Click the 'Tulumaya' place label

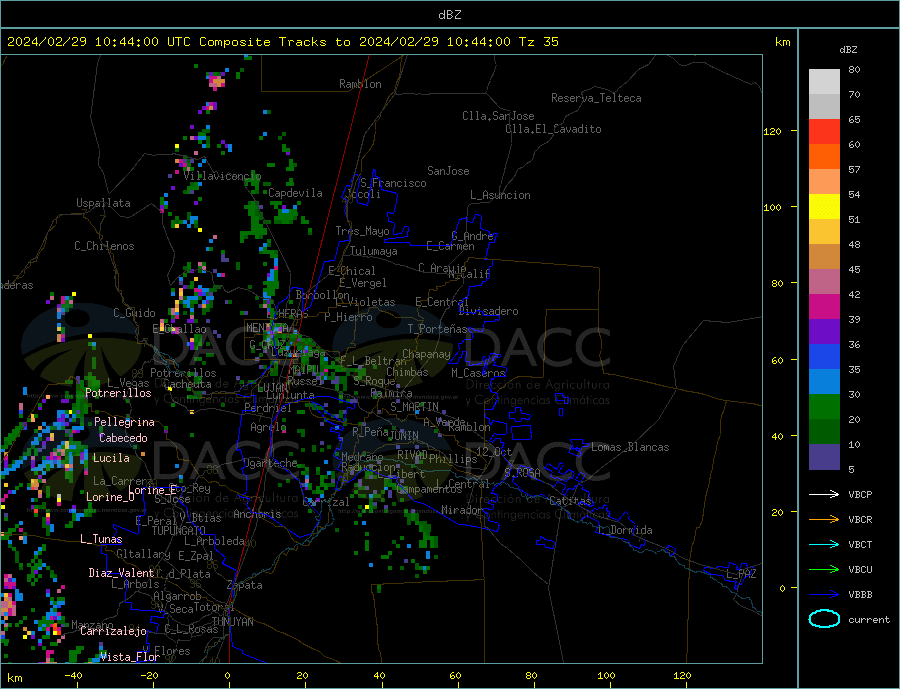[x=374, y=251]
